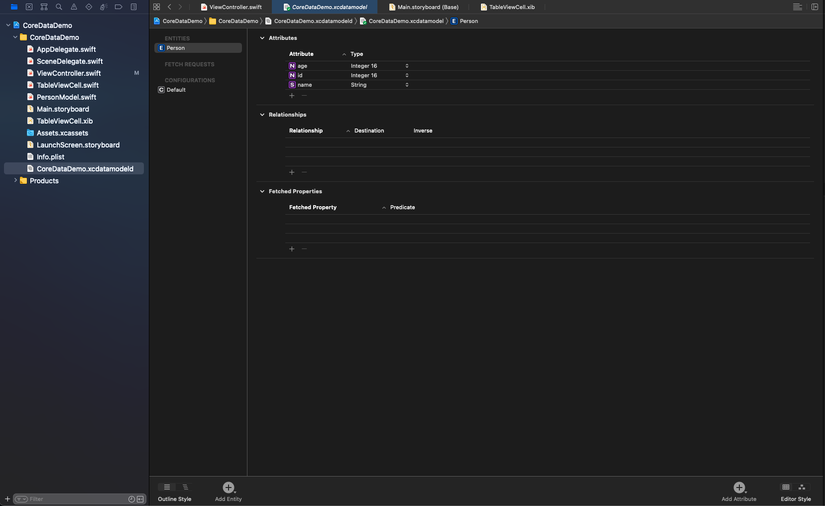Screen dimensions: 825x506
Task: Add a new attribute row with plus
Action: click(x=291, y=96)
